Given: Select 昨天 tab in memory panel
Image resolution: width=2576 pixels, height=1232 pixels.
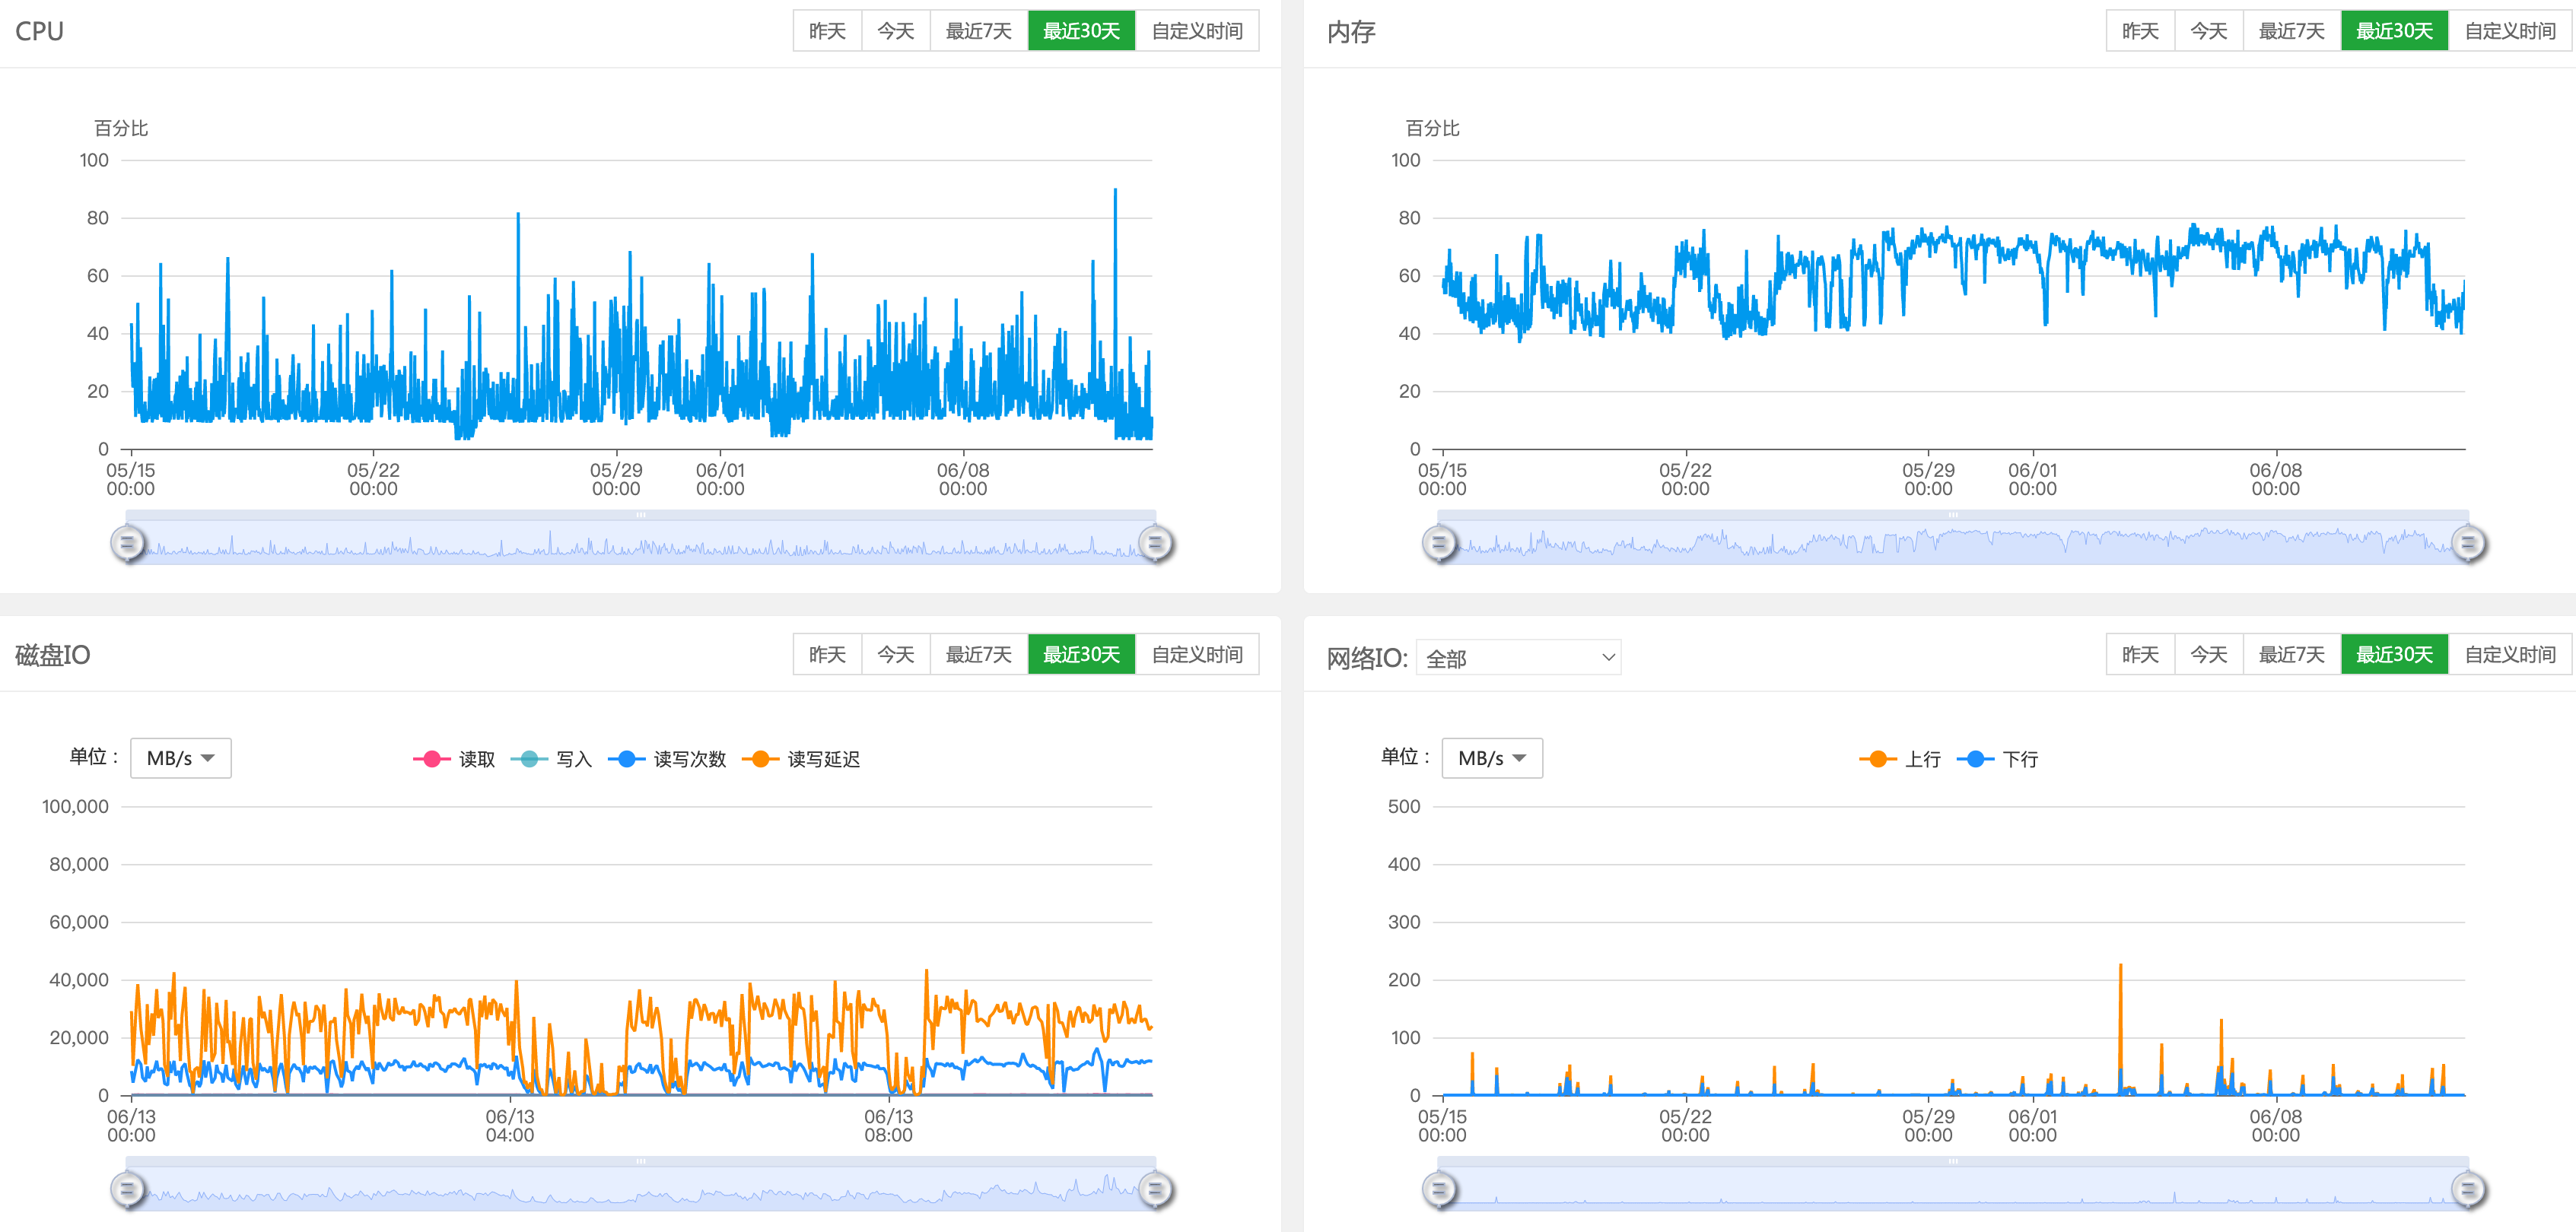Looking at the screenshot, I should [x=2140, y=31].
